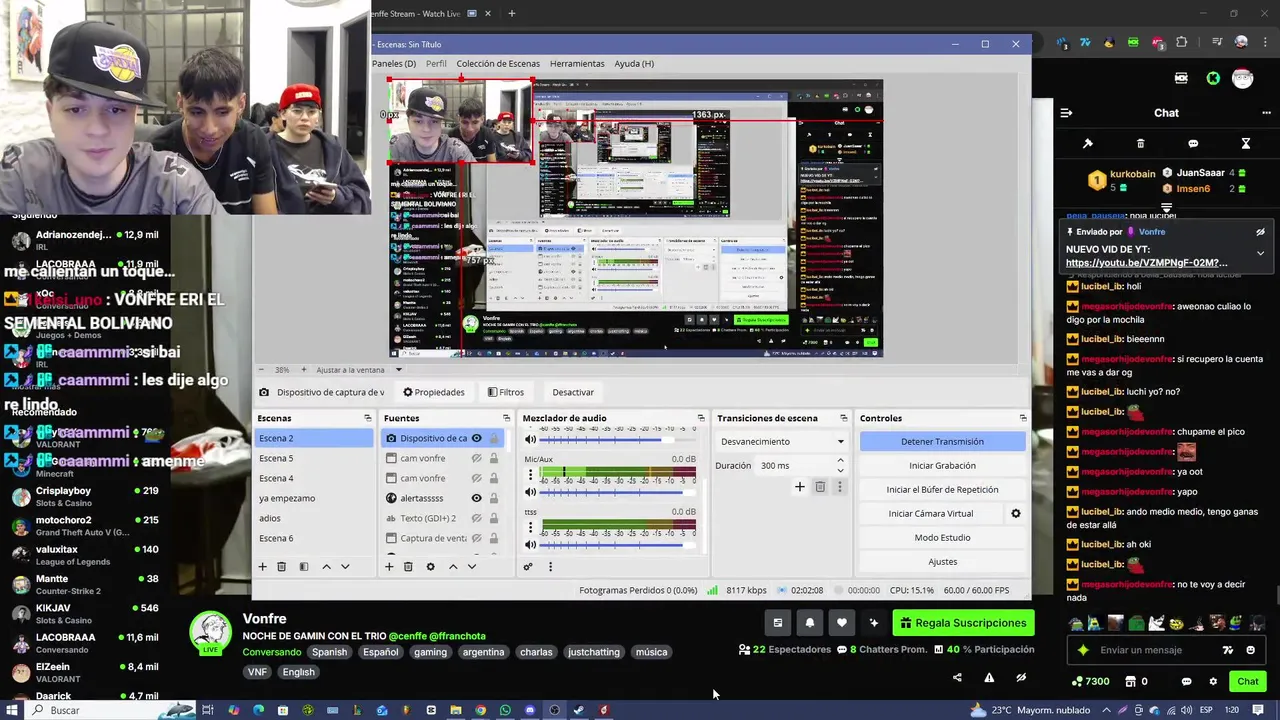1280x720 pixels.
Task: Increase the transition duration with up arrow
Action: [x=840, y=461]
